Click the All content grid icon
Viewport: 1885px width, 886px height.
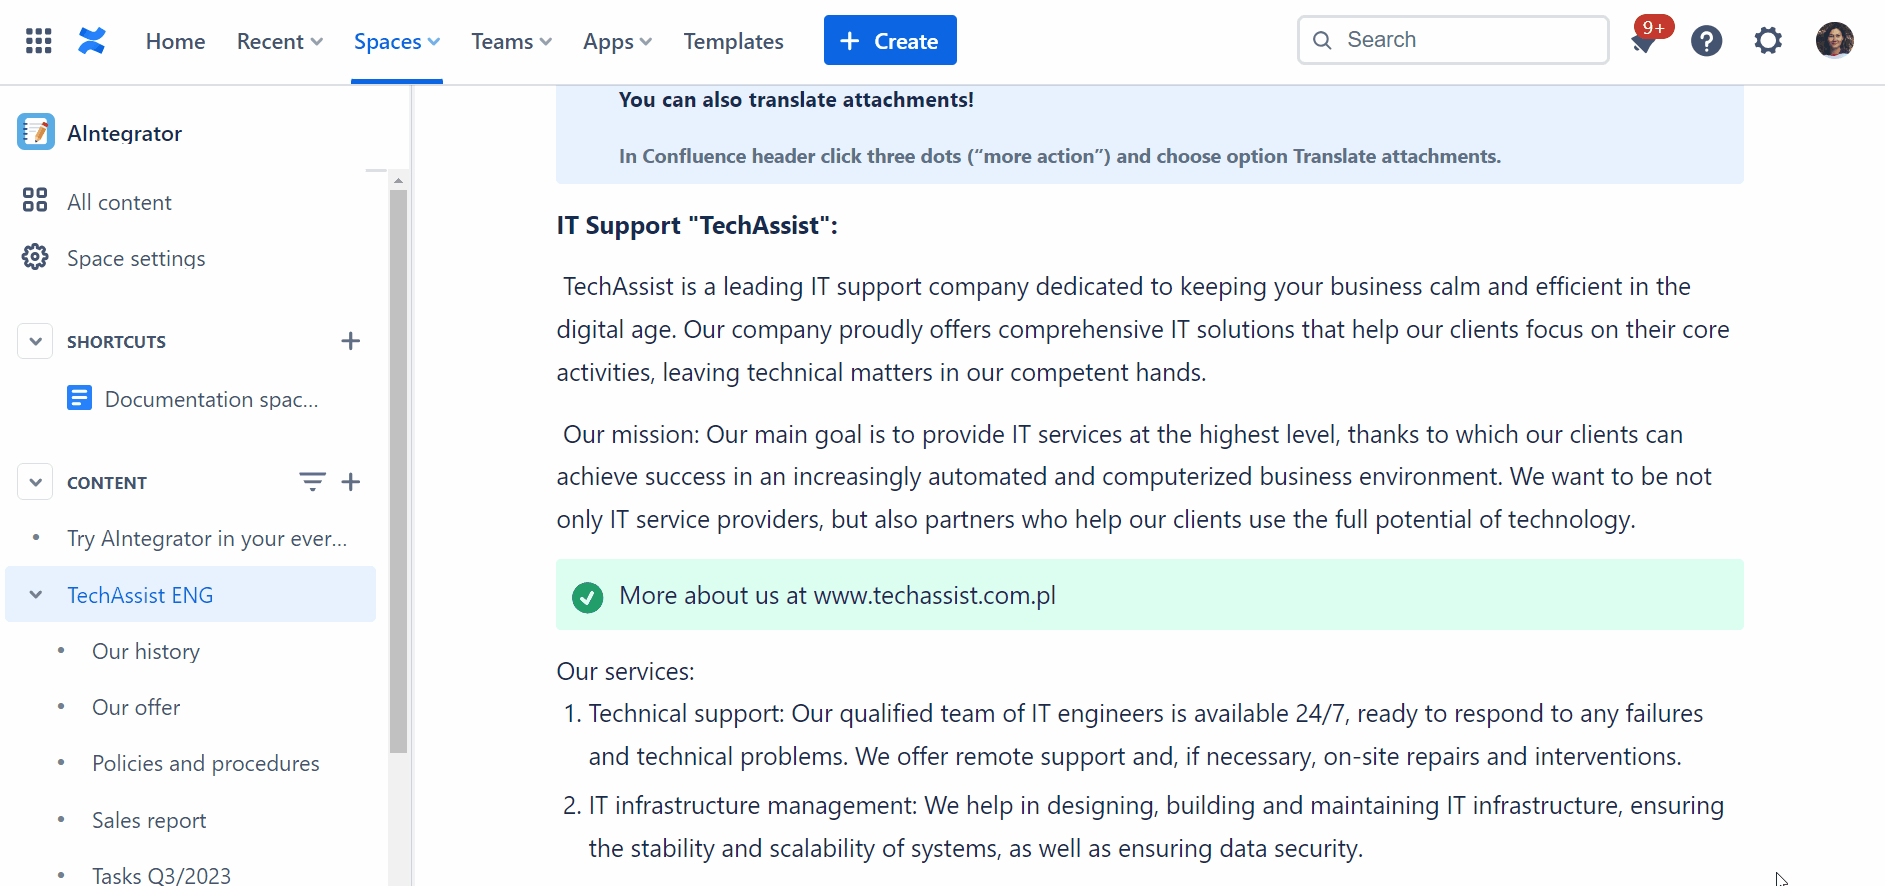(x=35, y=200)
